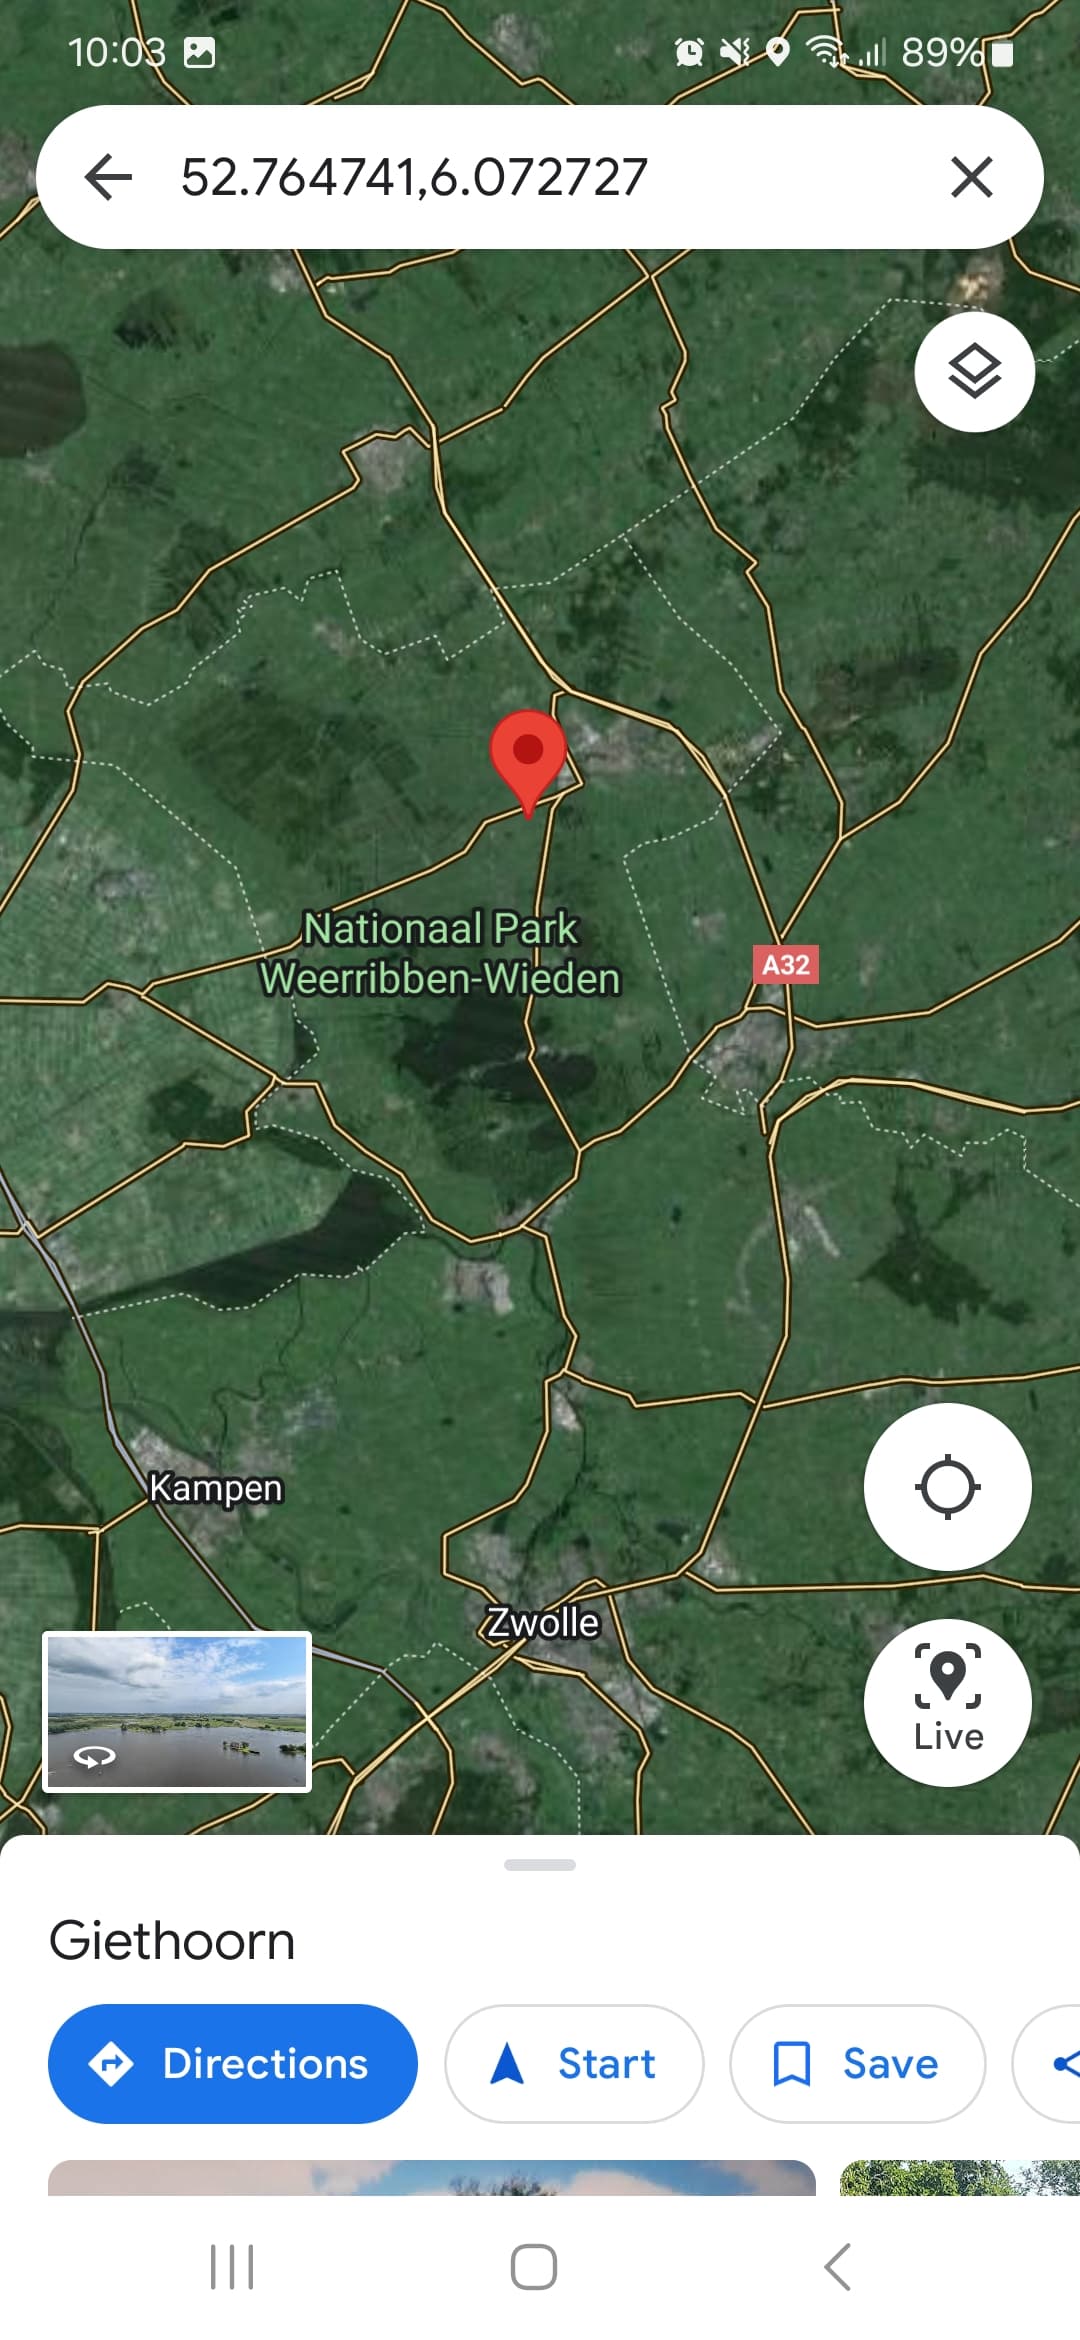Save Giethorn to a list

click(858, 2064)
